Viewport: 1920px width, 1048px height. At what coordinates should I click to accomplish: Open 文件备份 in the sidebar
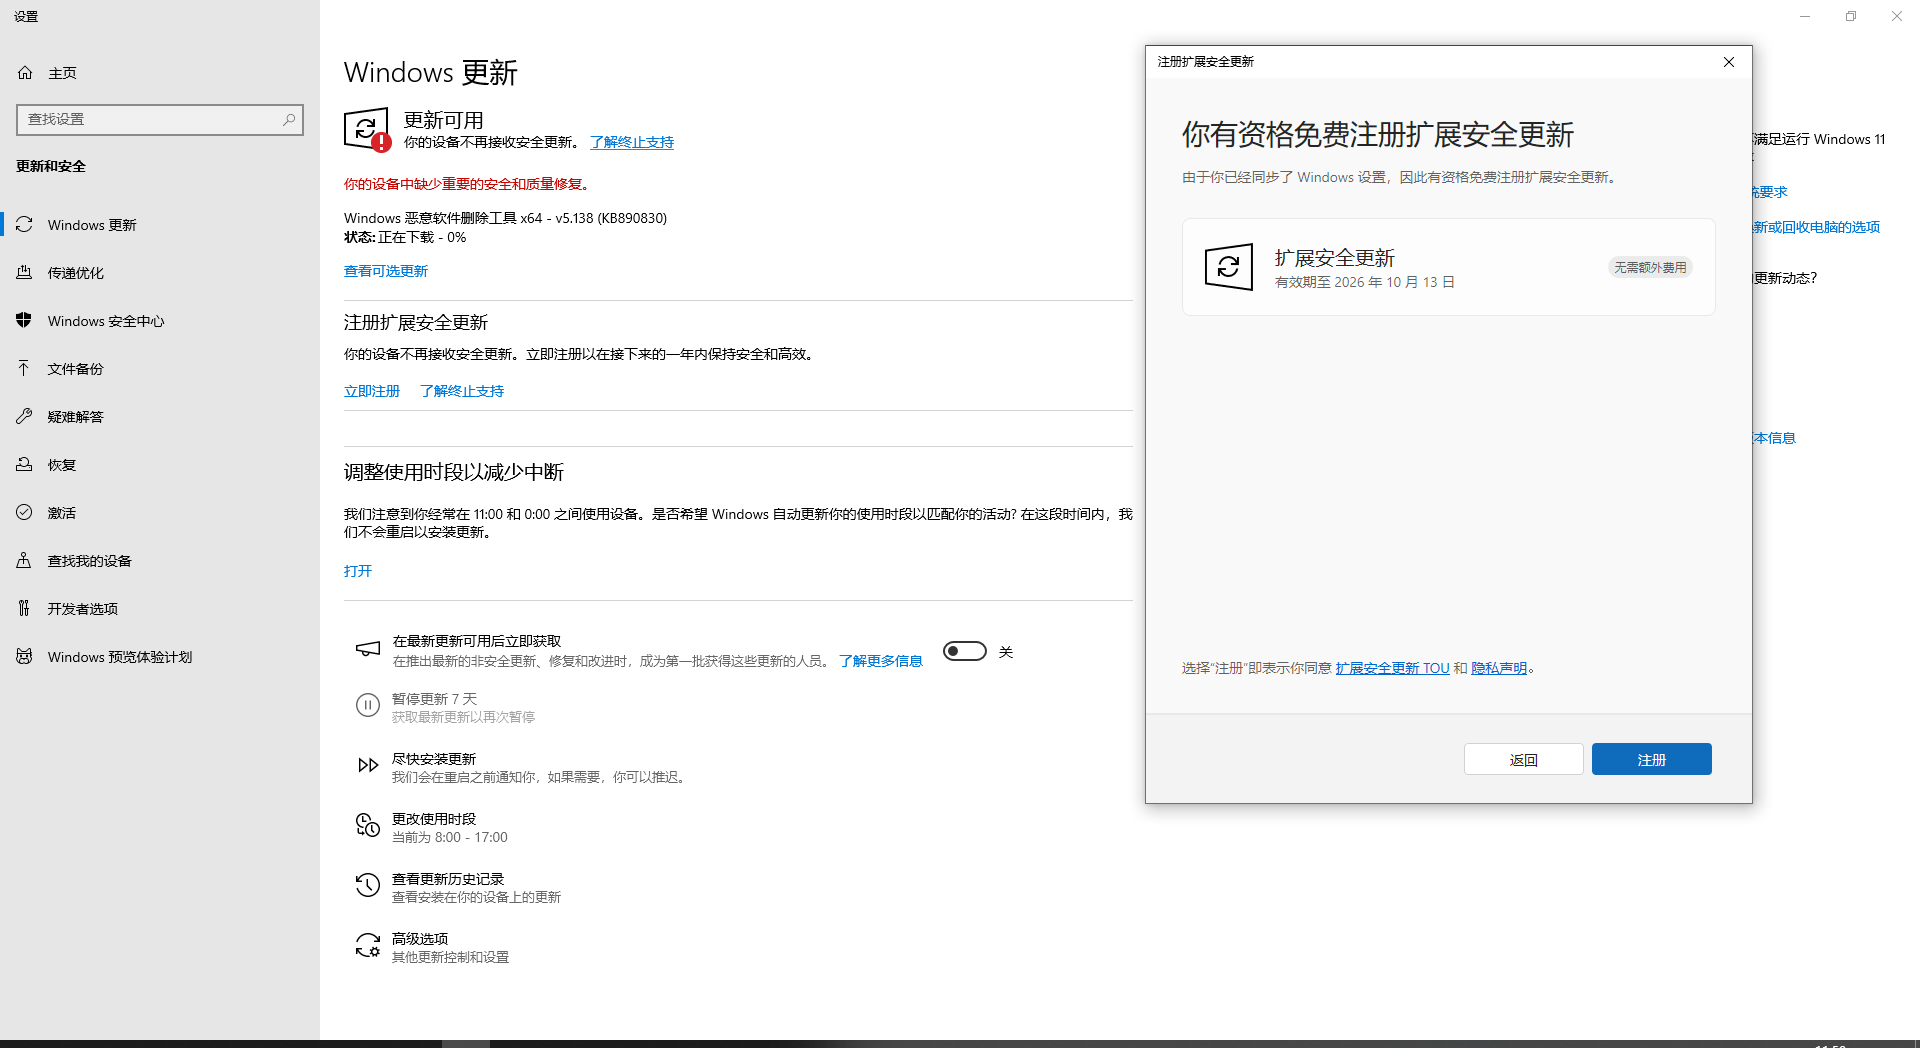pos(160,368)
